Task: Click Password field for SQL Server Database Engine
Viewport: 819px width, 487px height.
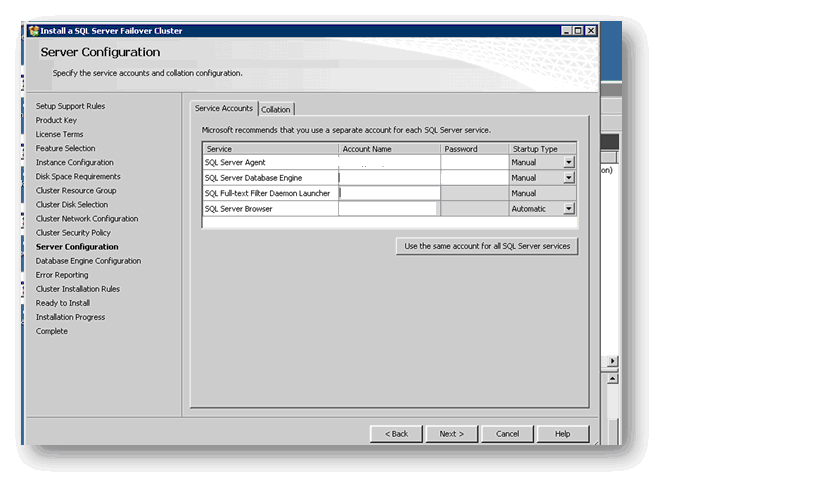Action: coord(474,178)
